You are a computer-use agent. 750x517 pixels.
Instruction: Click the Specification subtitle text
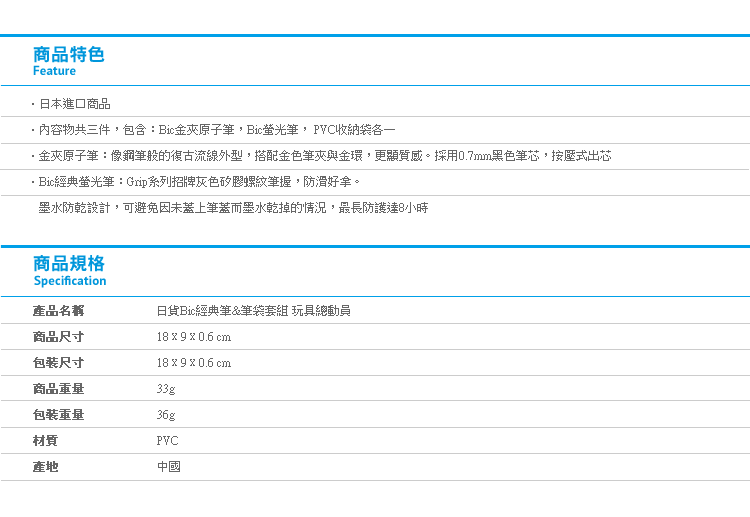pos(70,281)
